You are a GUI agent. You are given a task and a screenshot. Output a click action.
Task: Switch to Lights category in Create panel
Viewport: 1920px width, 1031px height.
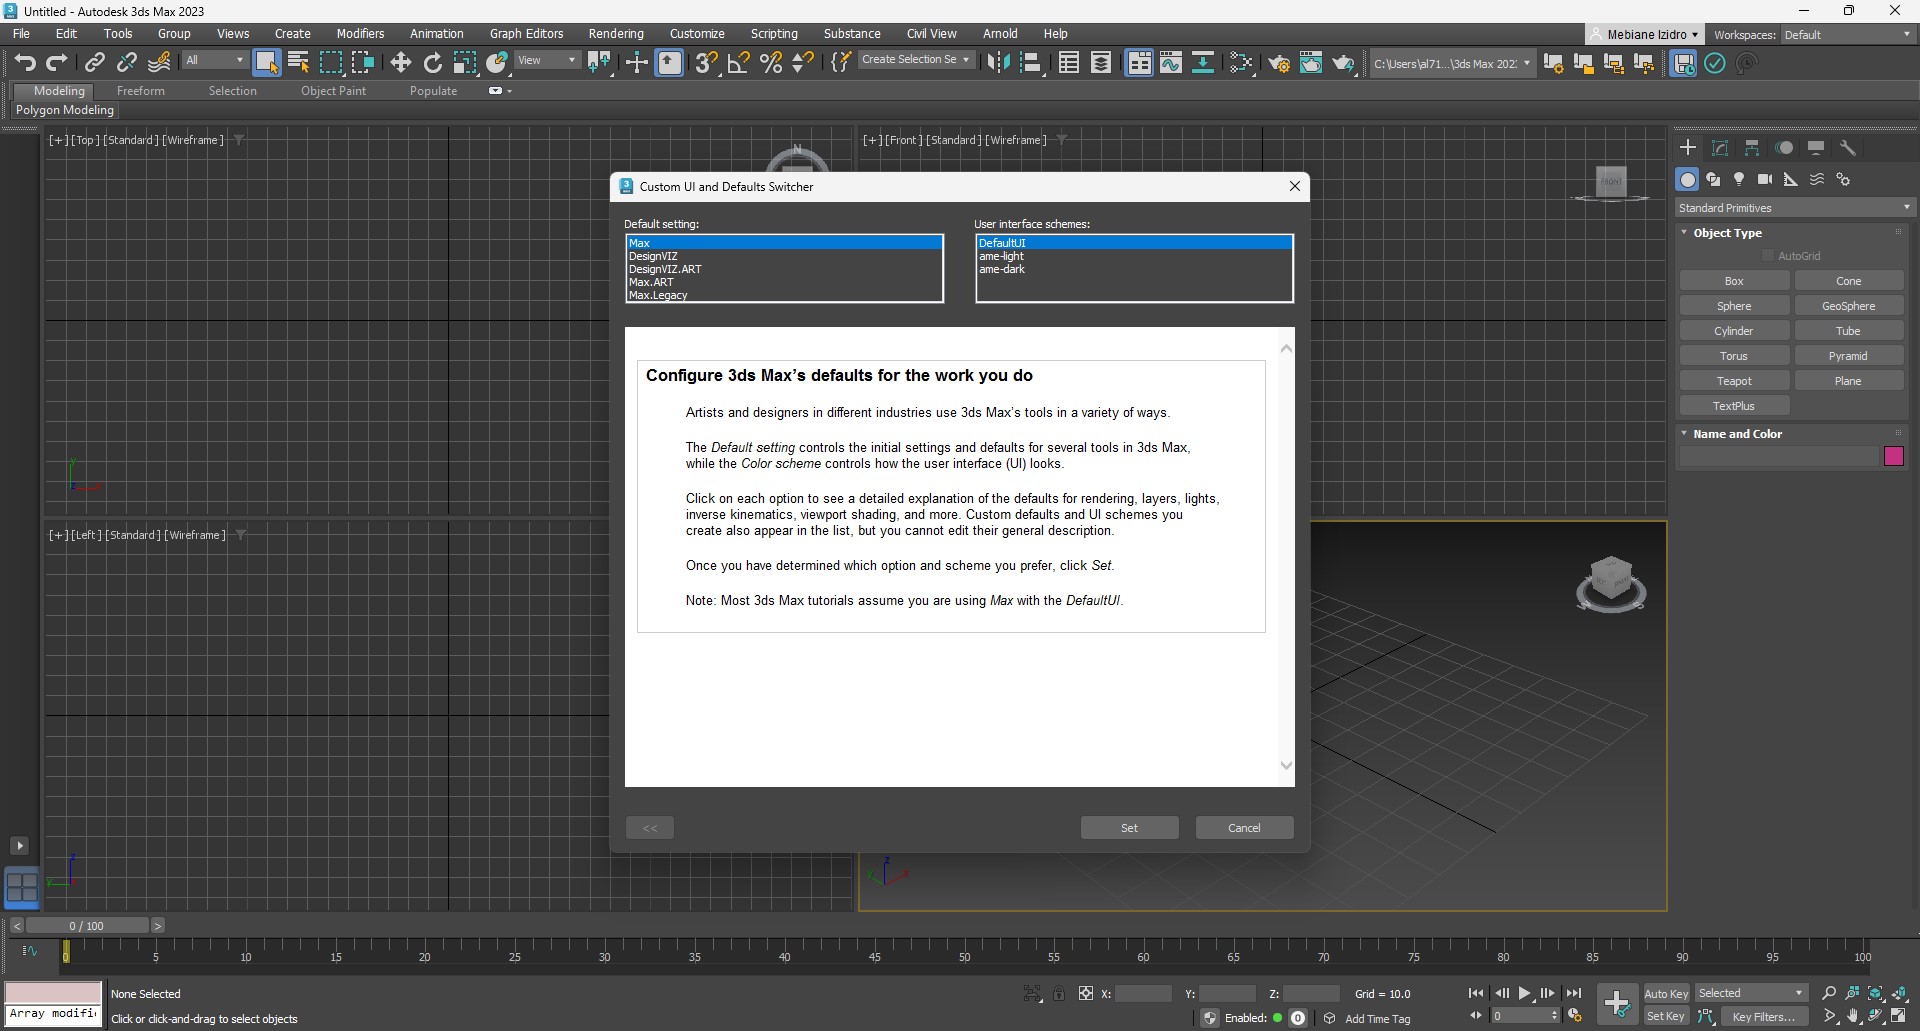pos(1739,179)
